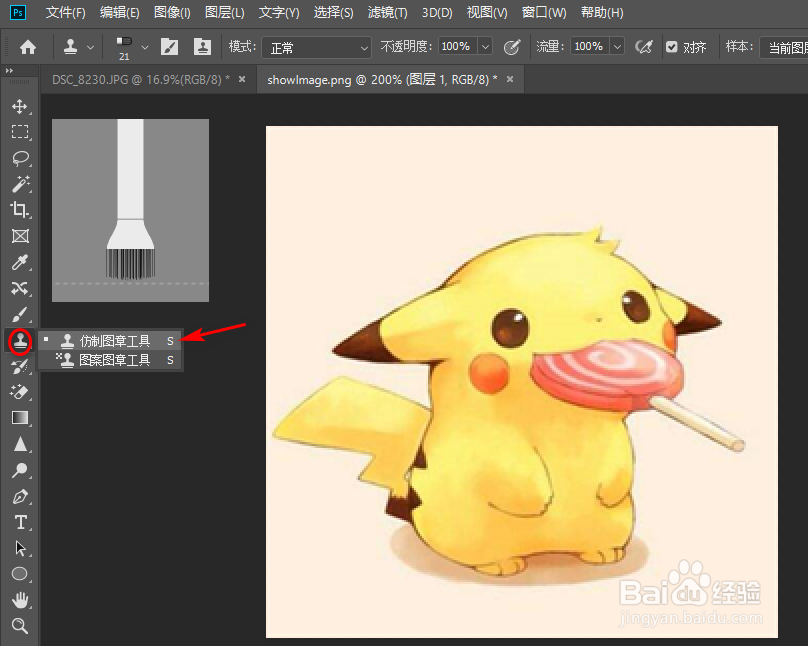Select the Zoom tool
The image size is (808, 646).
tap(20, 626)
